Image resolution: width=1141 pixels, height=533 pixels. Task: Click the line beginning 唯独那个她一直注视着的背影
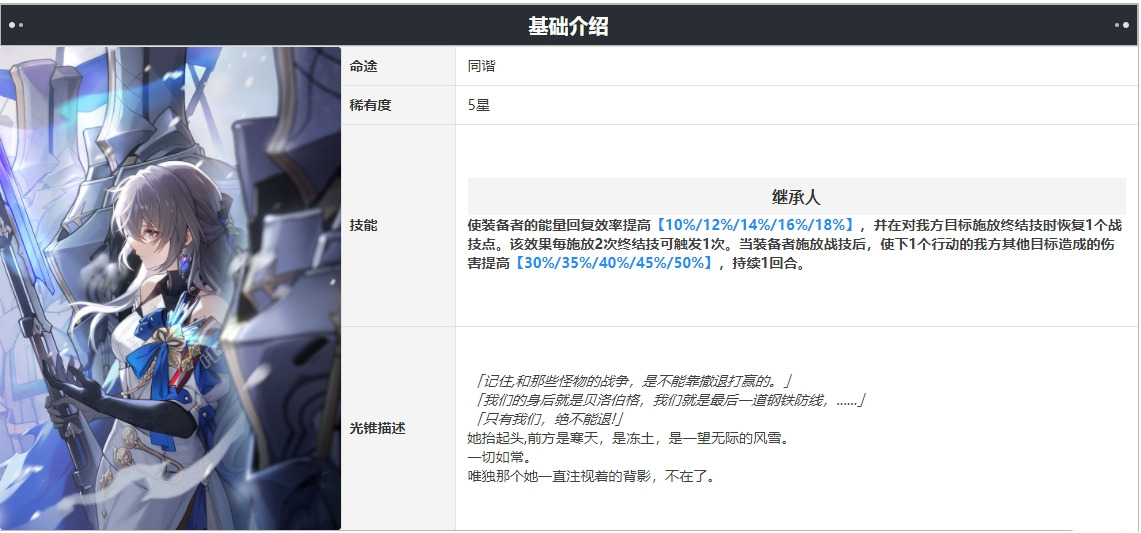click(x=592, y=477)
